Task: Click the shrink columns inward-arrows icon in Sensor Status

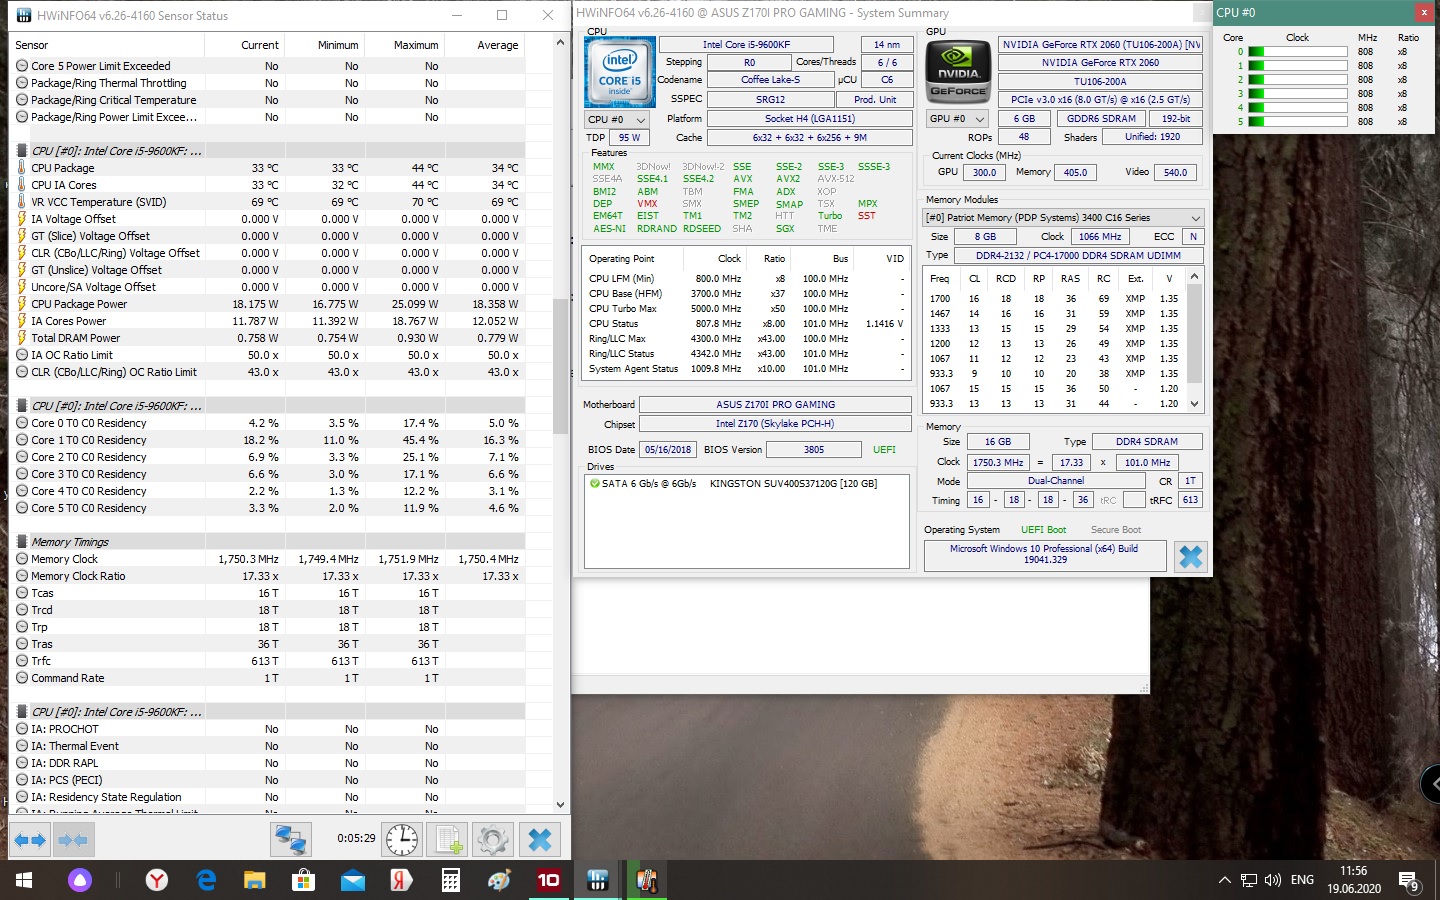Action: [72, 840]
